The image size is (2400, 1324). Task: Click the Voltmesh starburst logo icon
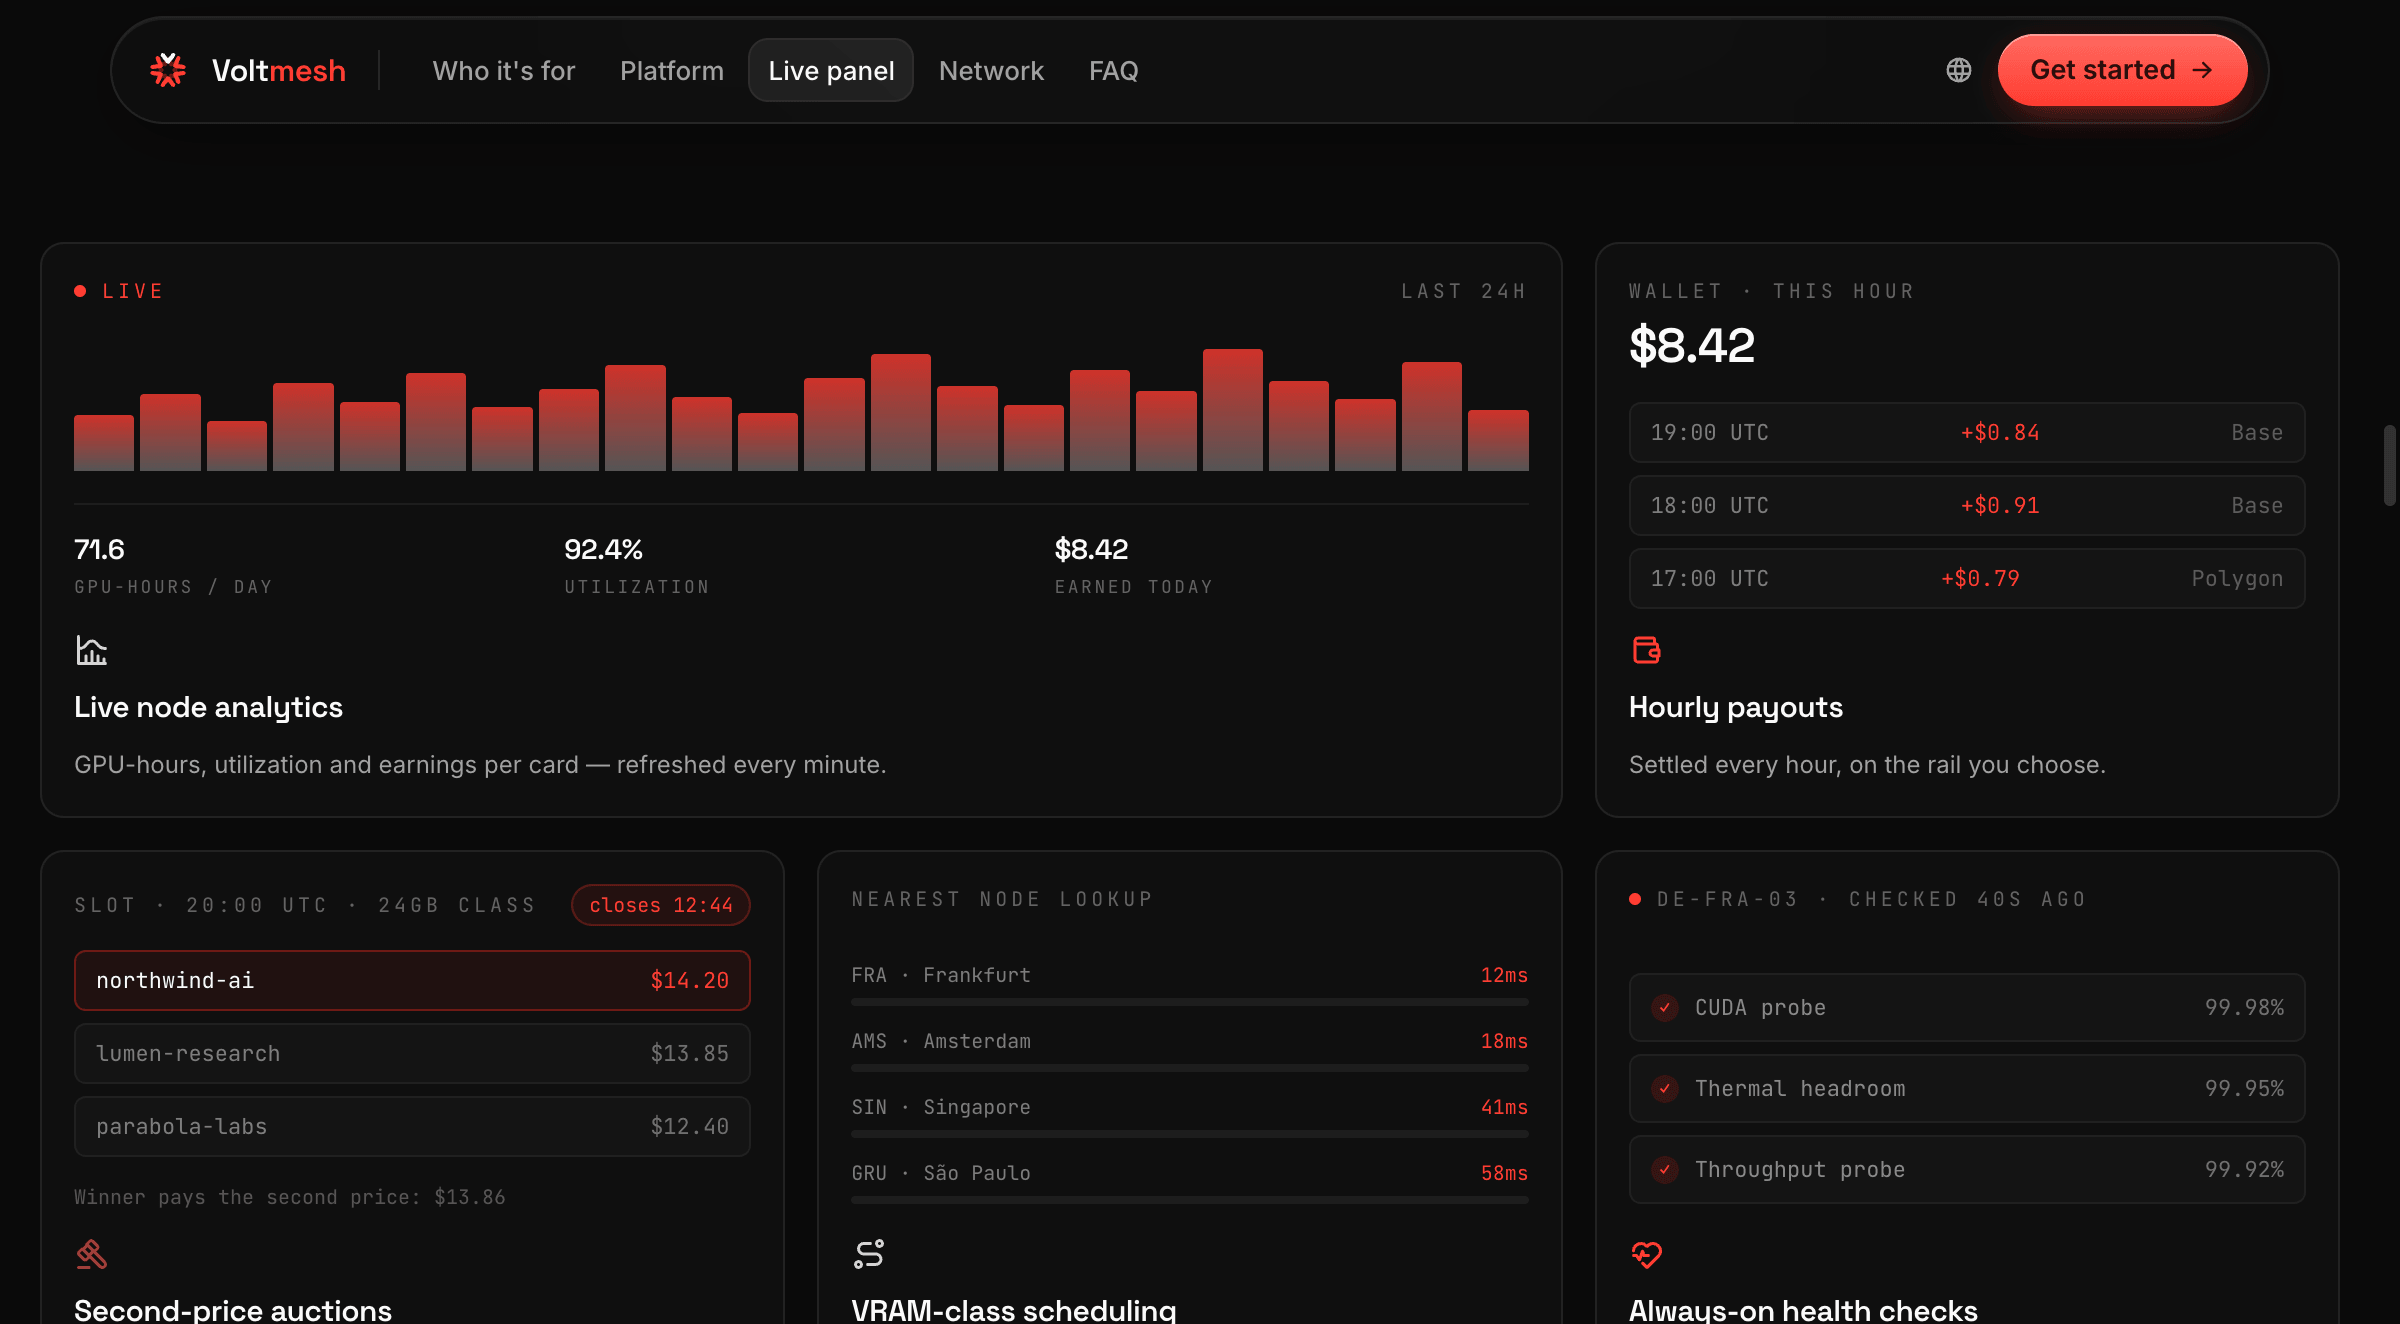[x=168, y=70]
